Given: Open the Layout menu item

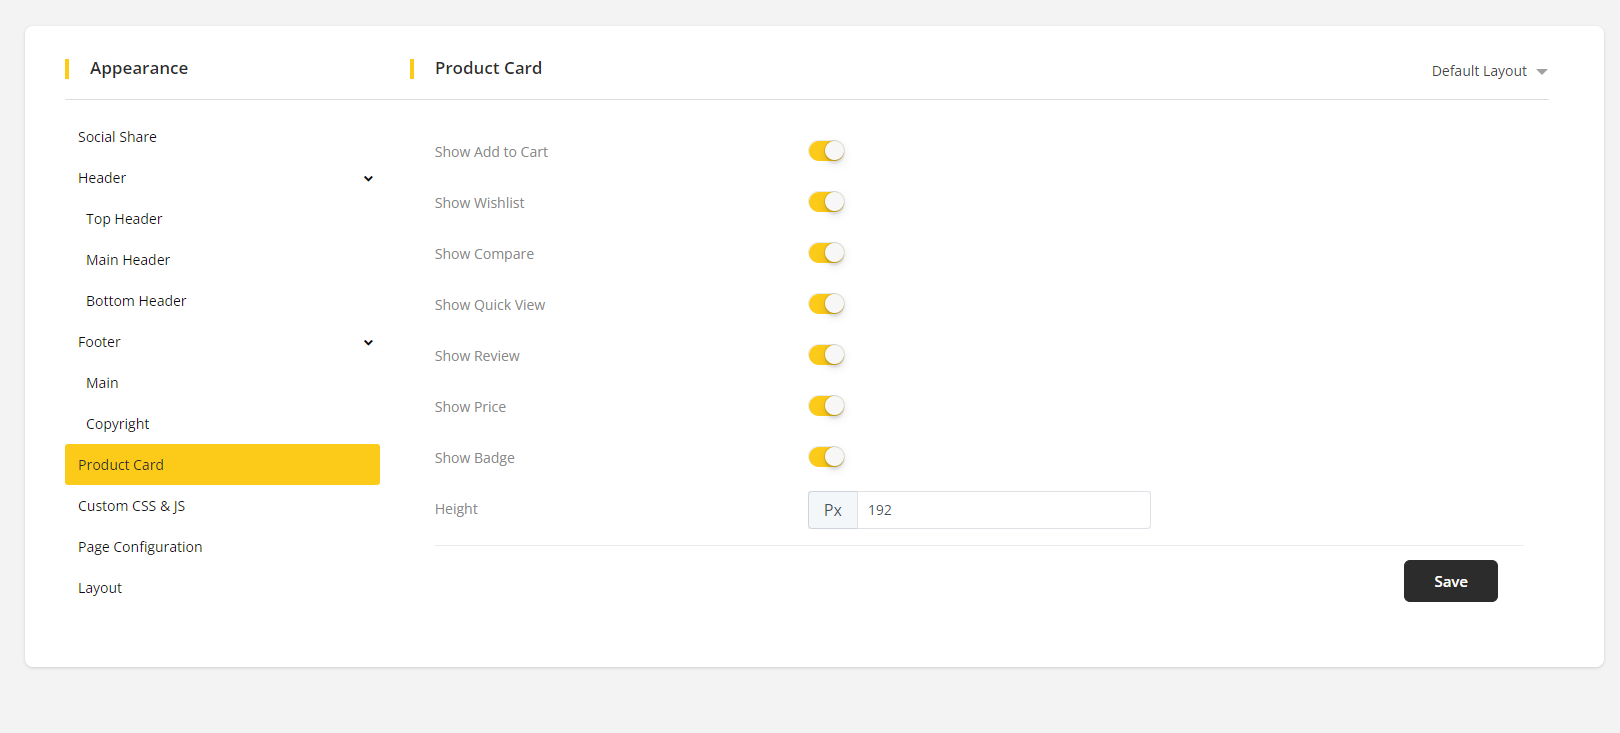Looking at the screenshot, I should (x=100, y=588).
